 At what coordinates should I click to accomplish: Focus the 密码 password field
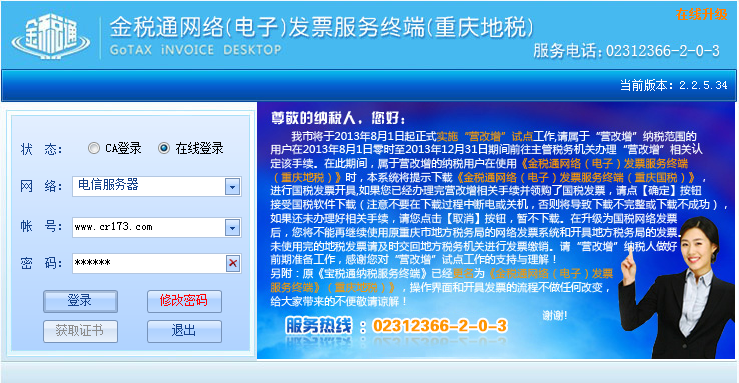(149, 263)
